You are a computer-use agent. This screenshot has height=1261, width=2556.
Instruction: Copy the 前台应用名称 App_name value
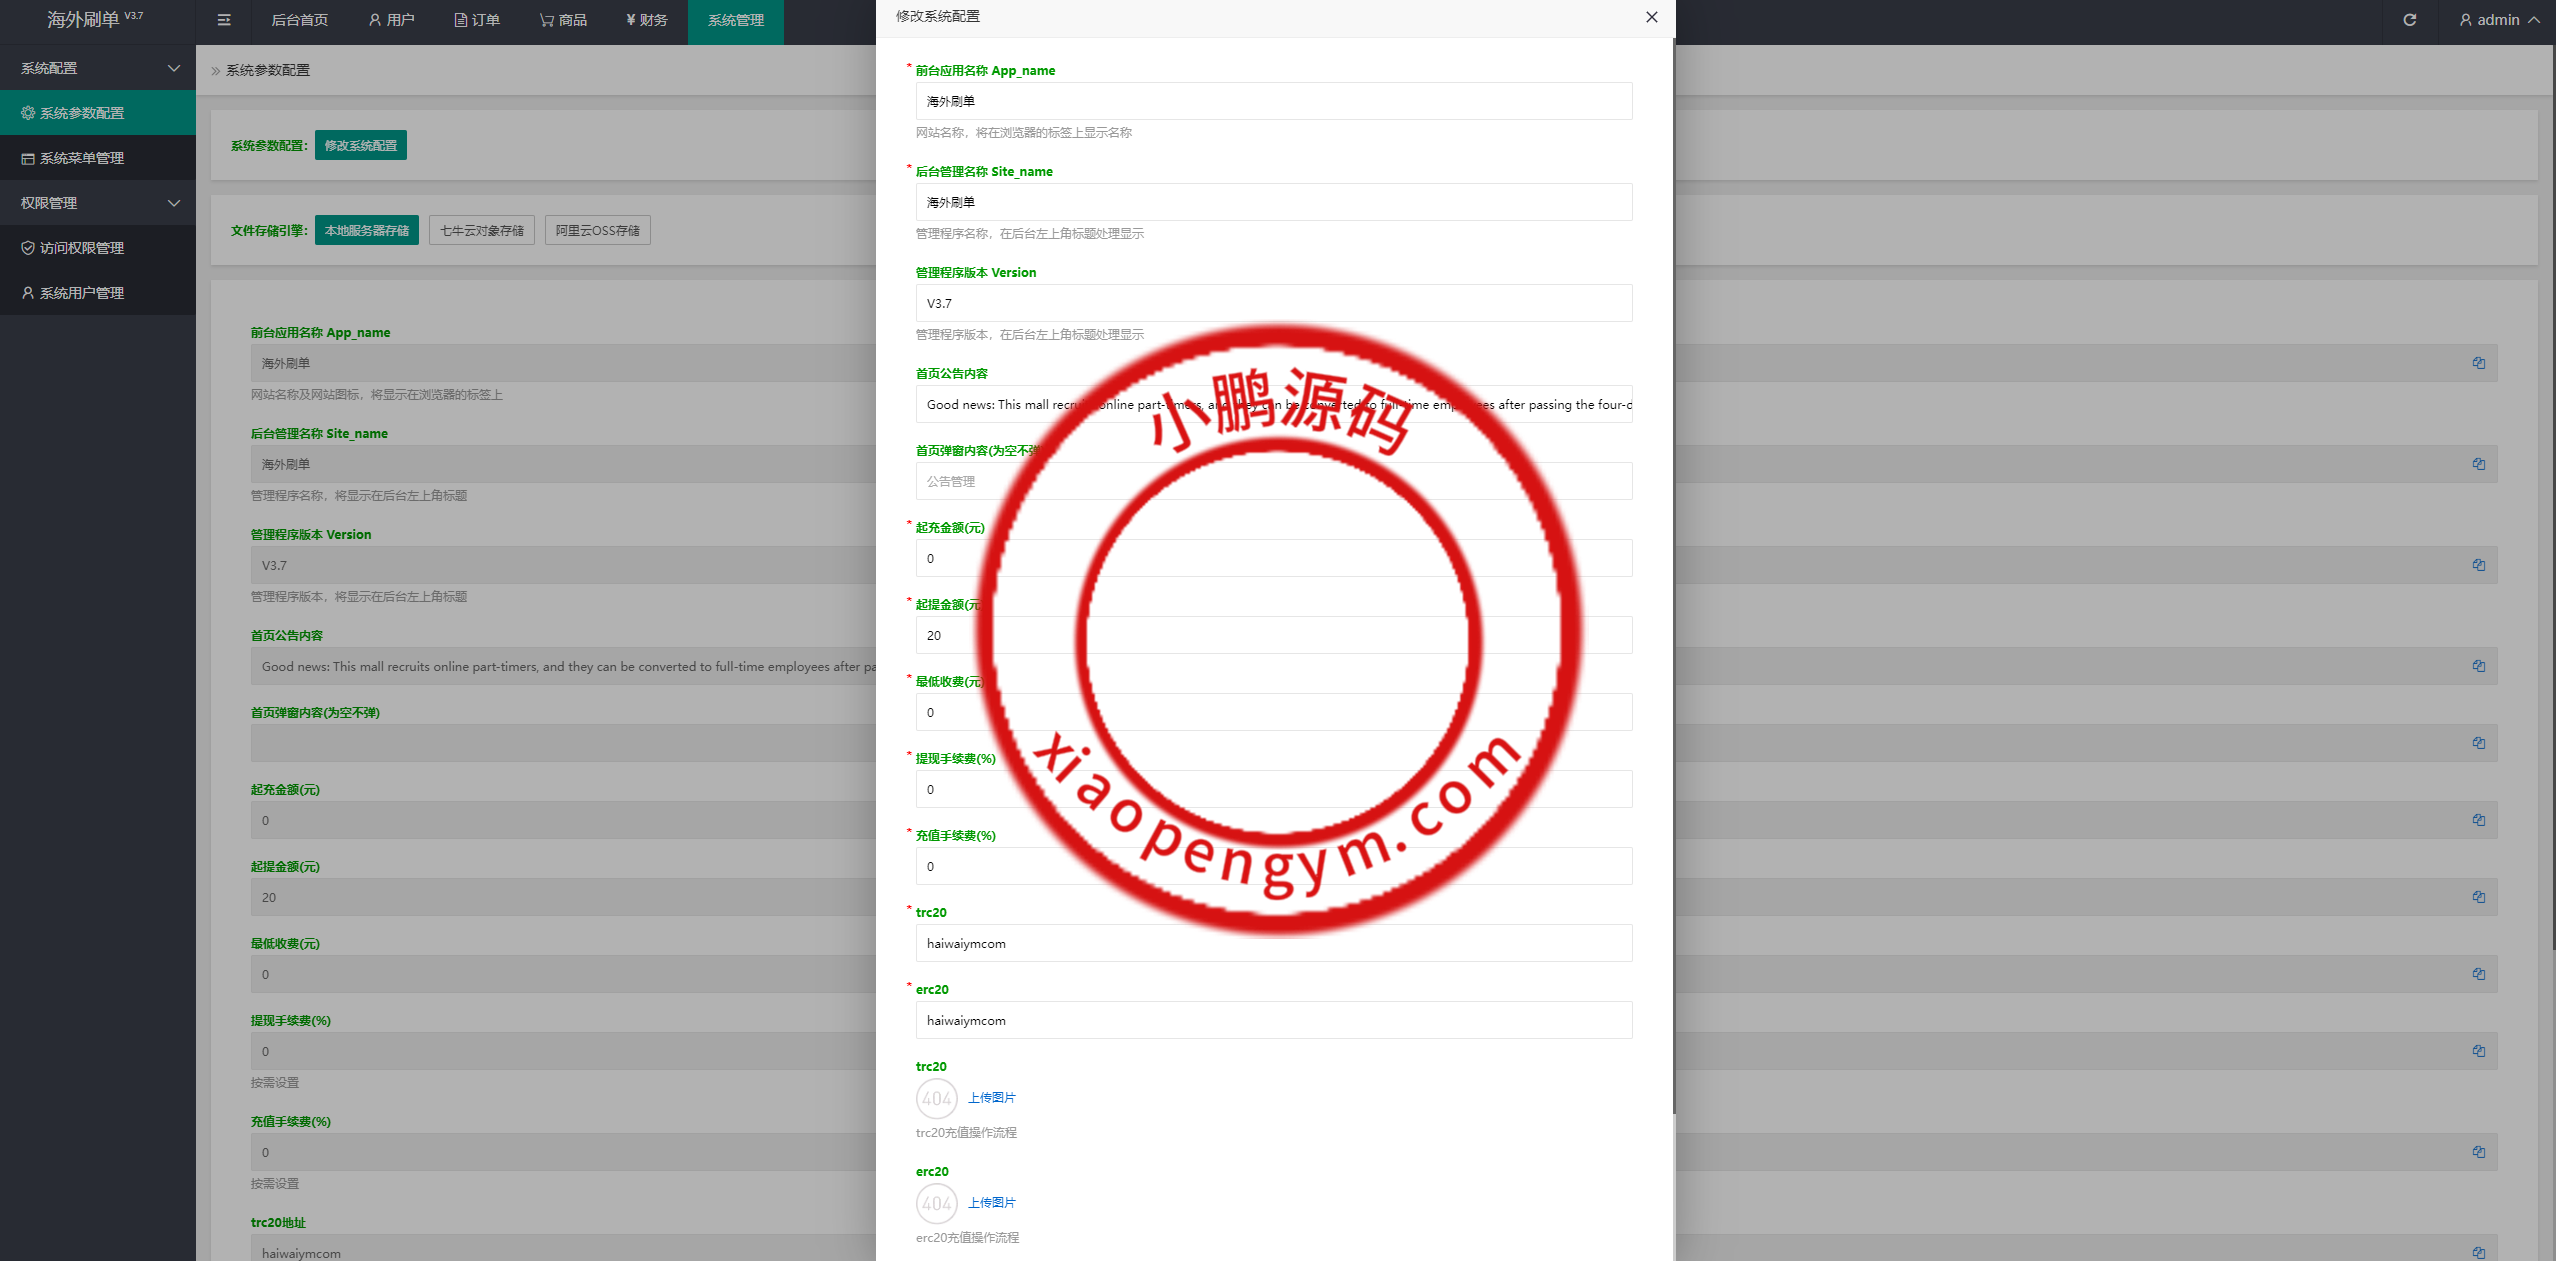[x=2479, y=363]
